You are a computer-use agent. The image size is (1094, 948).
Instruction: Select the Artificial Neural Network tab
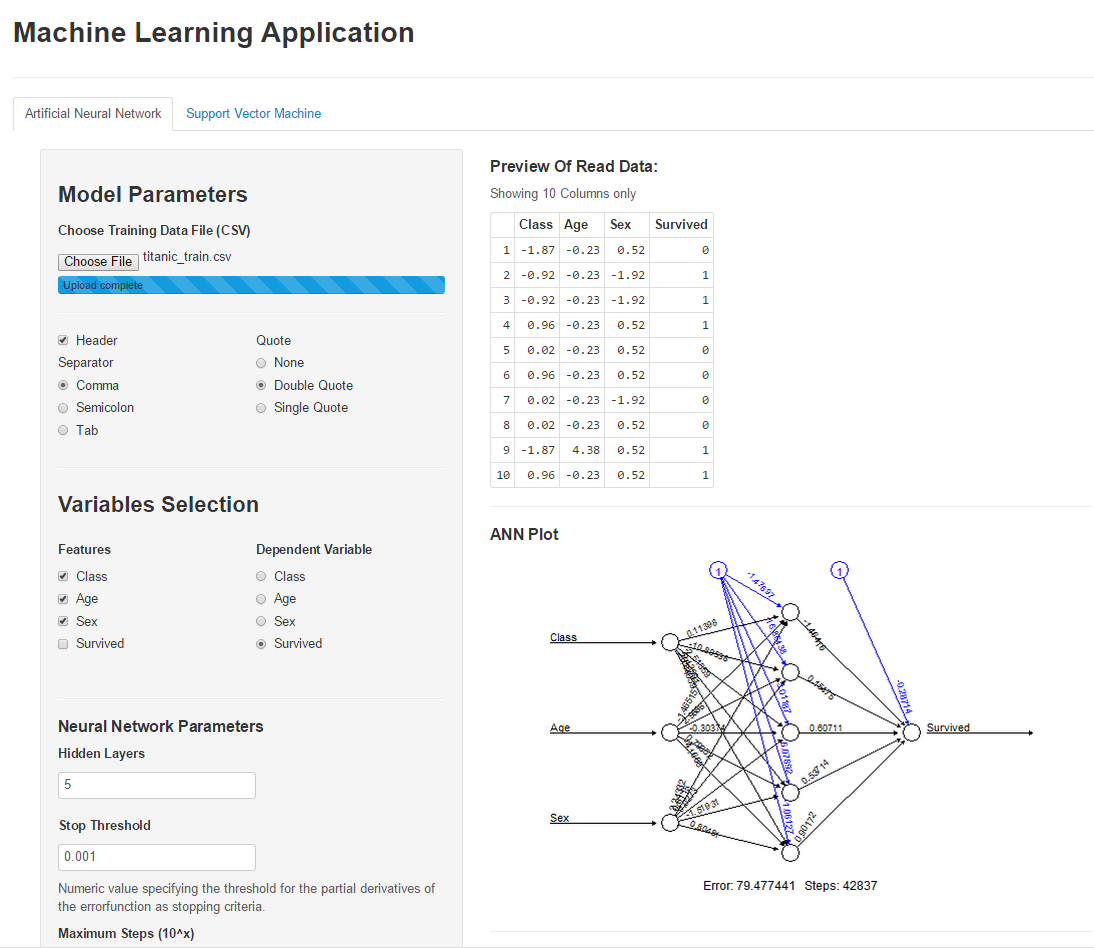pos(93,114)
